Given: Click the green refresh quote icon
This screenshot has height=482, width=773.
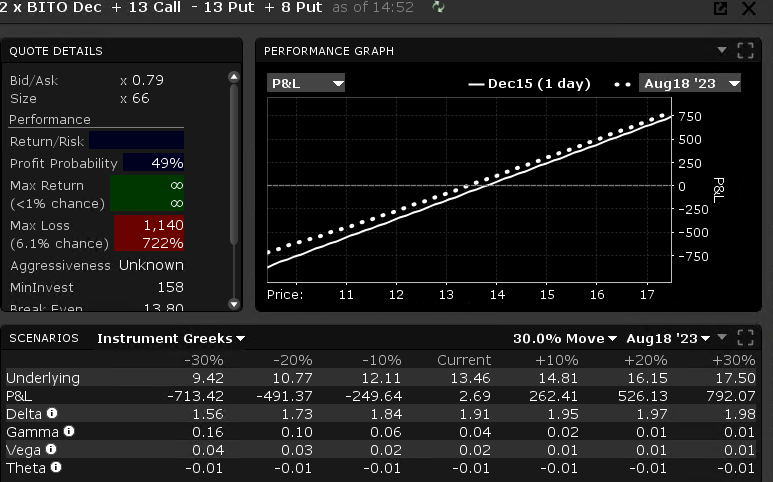Looking at the screenshot, I should pyautogui.click(x=438, y=8).
